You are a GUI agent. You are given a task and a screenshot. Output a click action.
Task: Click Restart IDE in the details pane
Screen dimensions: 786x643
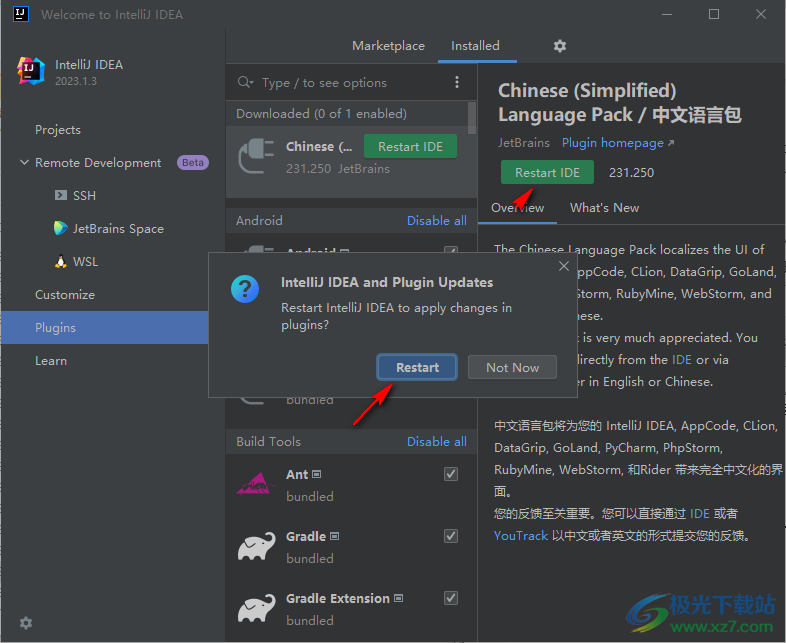pyautogui.click(x=547, y=172)
